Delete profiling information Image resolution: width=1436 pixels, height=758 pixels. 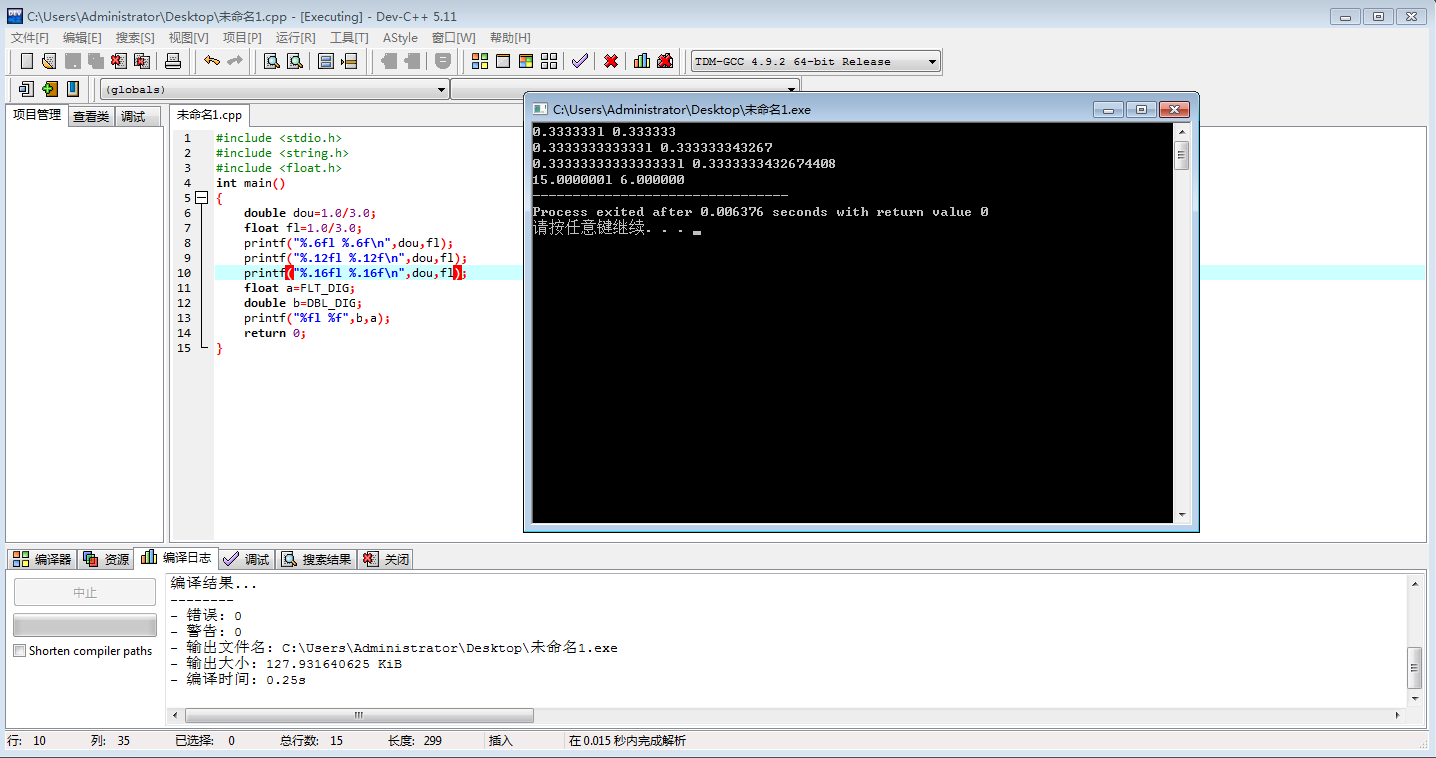pos(665,61)
